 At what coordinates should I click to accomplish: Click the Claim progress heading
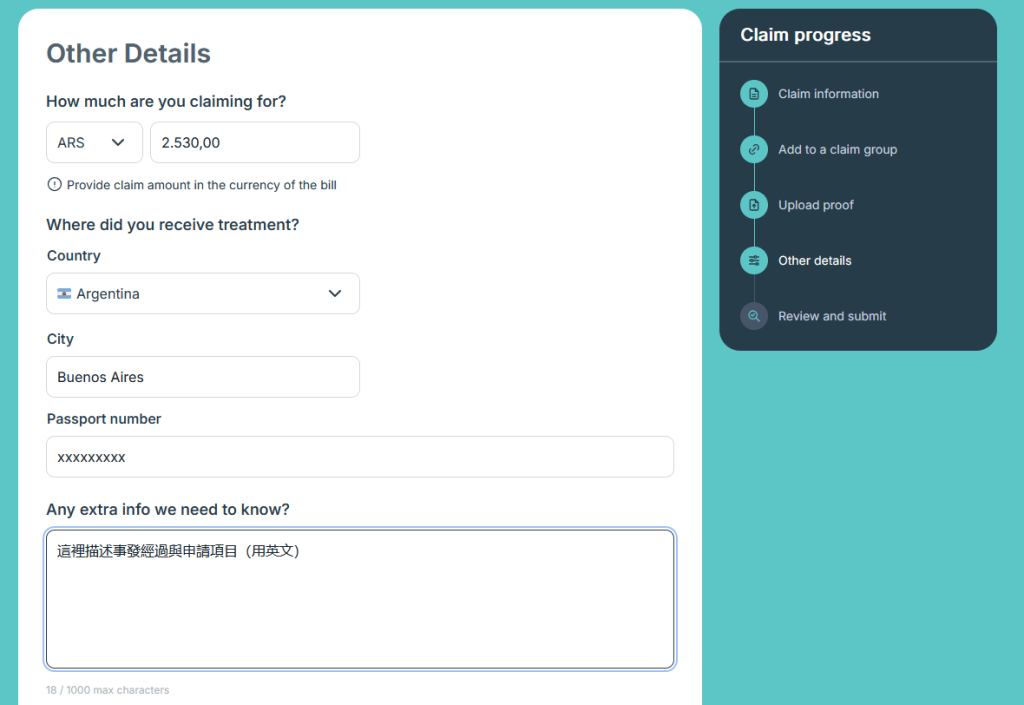805,35
